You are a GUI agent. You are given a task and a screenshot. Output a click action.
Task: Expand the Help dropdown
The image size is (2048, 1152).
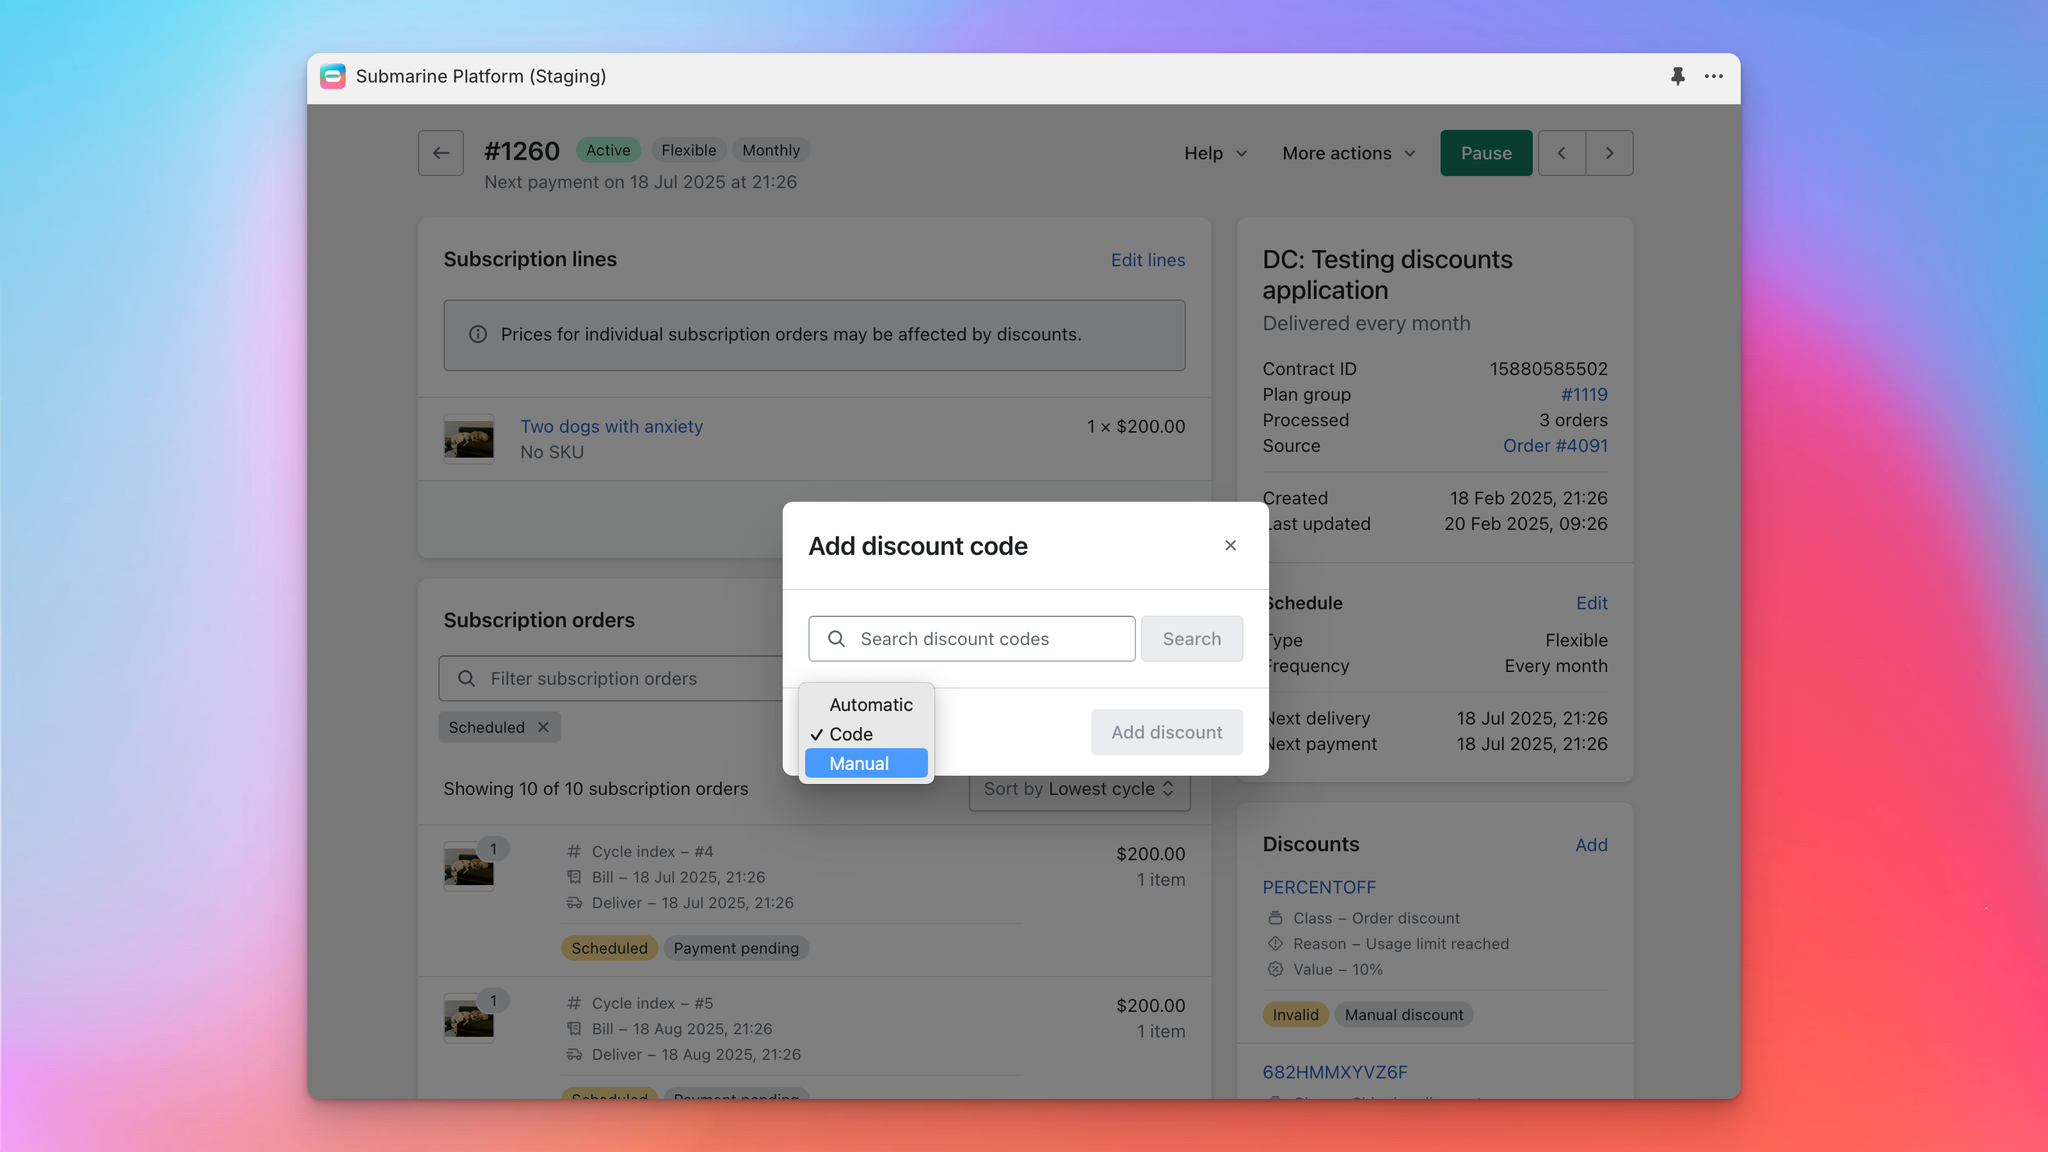tap(1215, 153)
